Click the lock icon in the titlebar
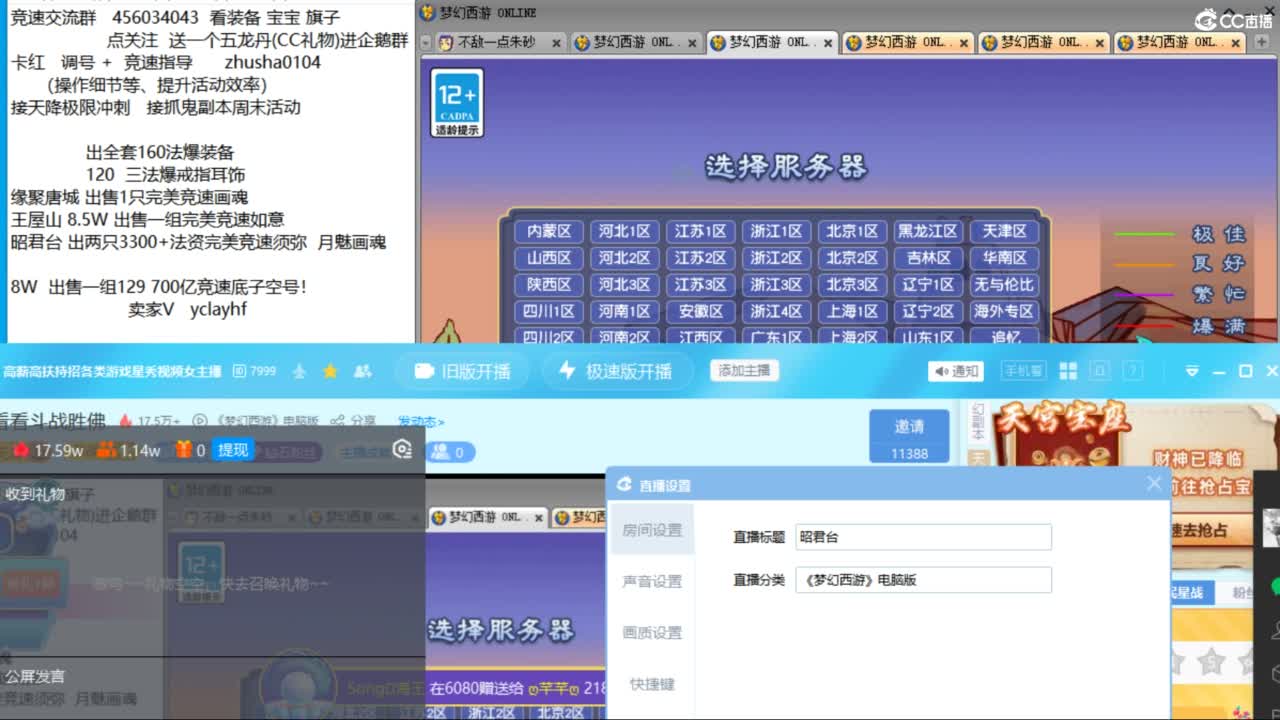The image size is (1280, 720). 1100,370
